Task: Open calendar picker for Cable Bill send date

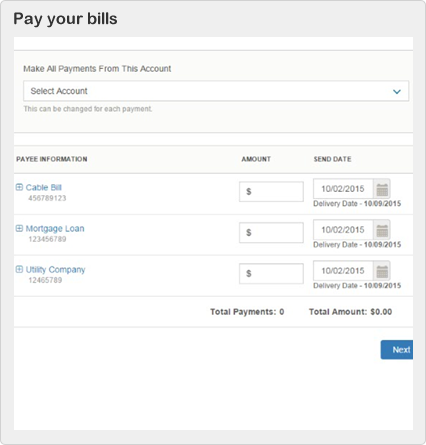Action: tap(382, 189)
